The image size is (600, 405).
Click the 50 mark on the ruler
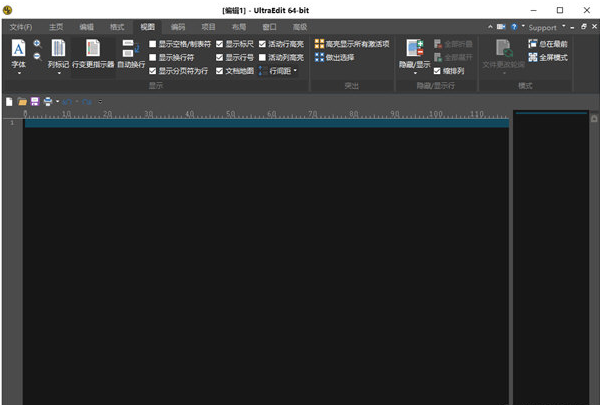pos(231,114)
